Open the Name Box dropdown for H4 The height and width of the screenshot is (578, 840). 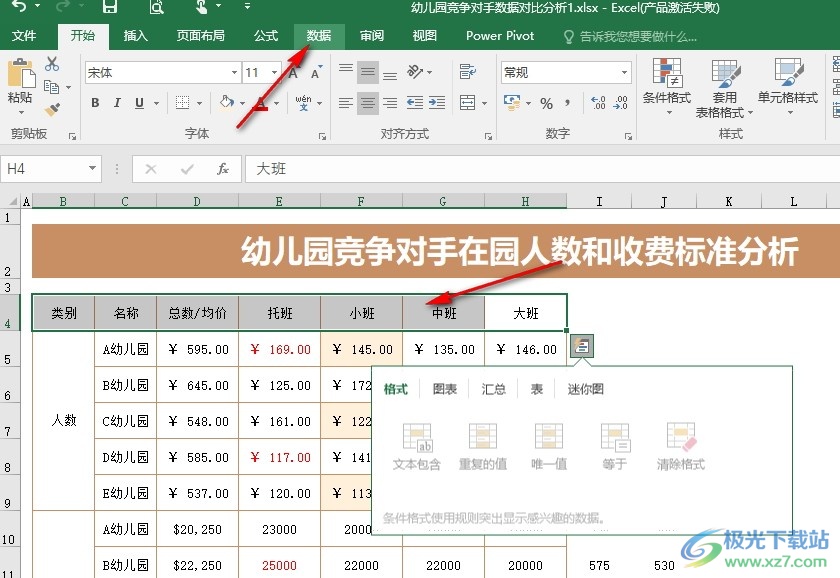[93, 169]
